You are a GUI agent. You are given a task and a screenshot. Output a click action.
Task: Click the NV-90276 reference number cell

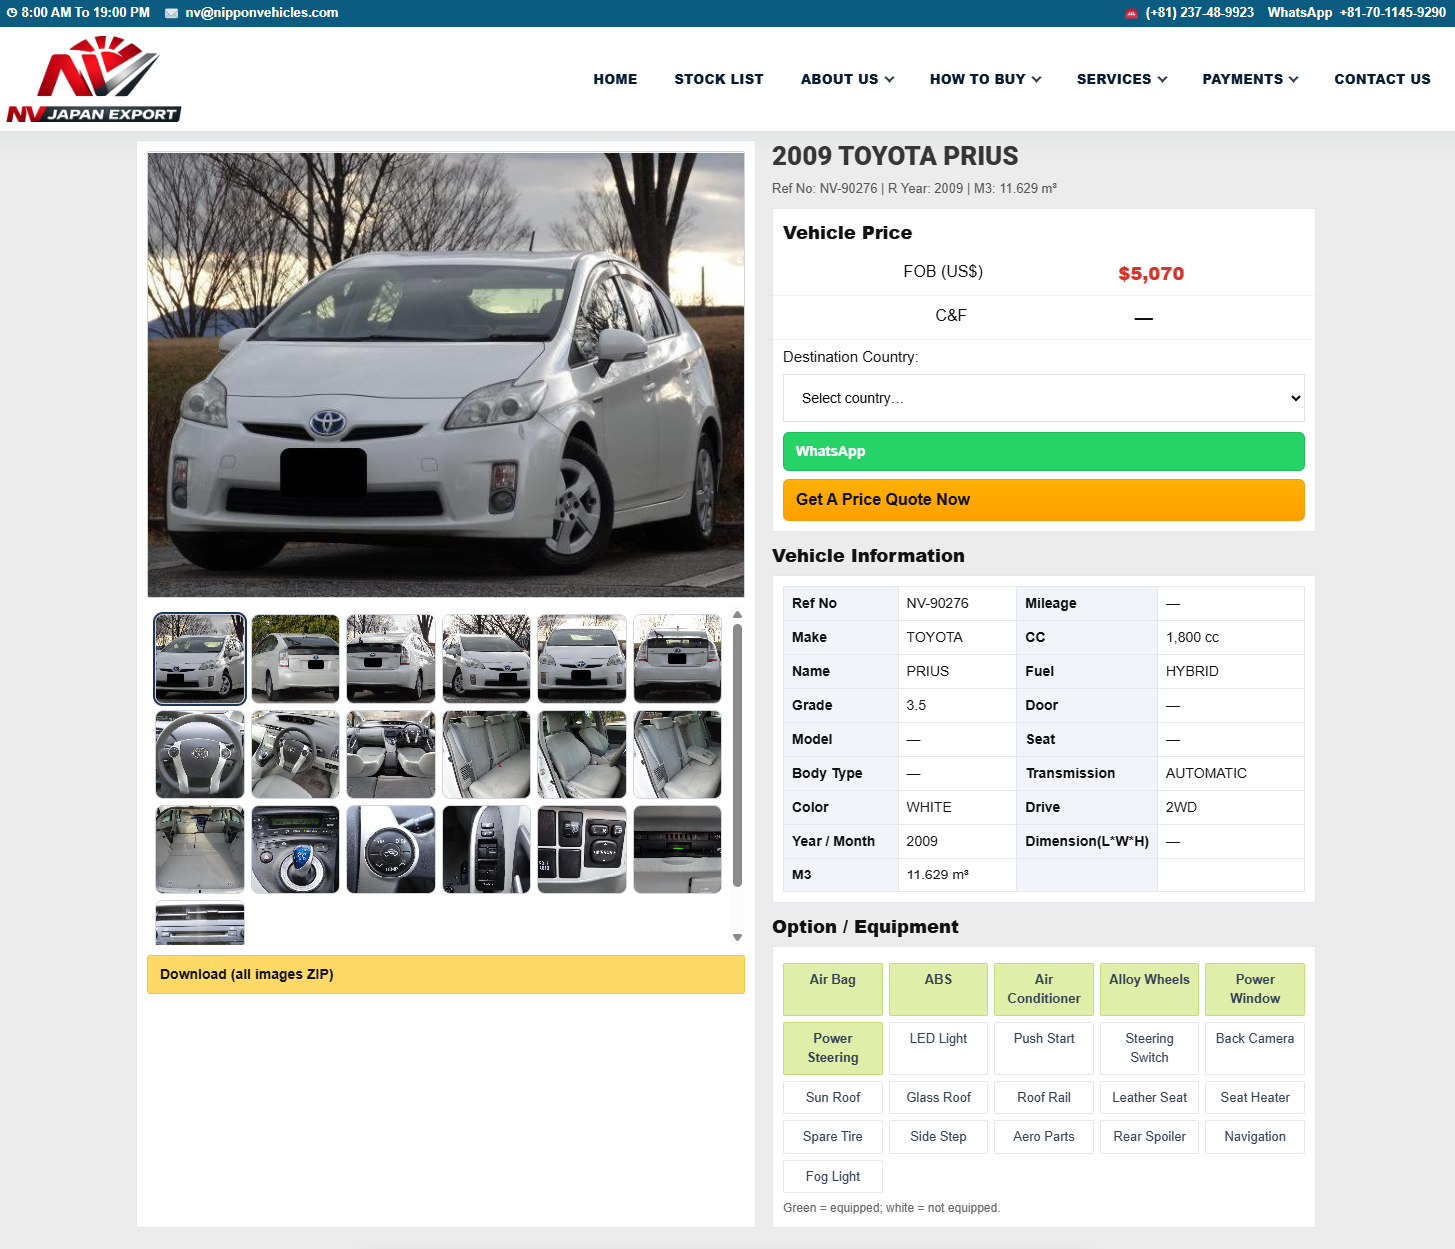pos(957,603)
